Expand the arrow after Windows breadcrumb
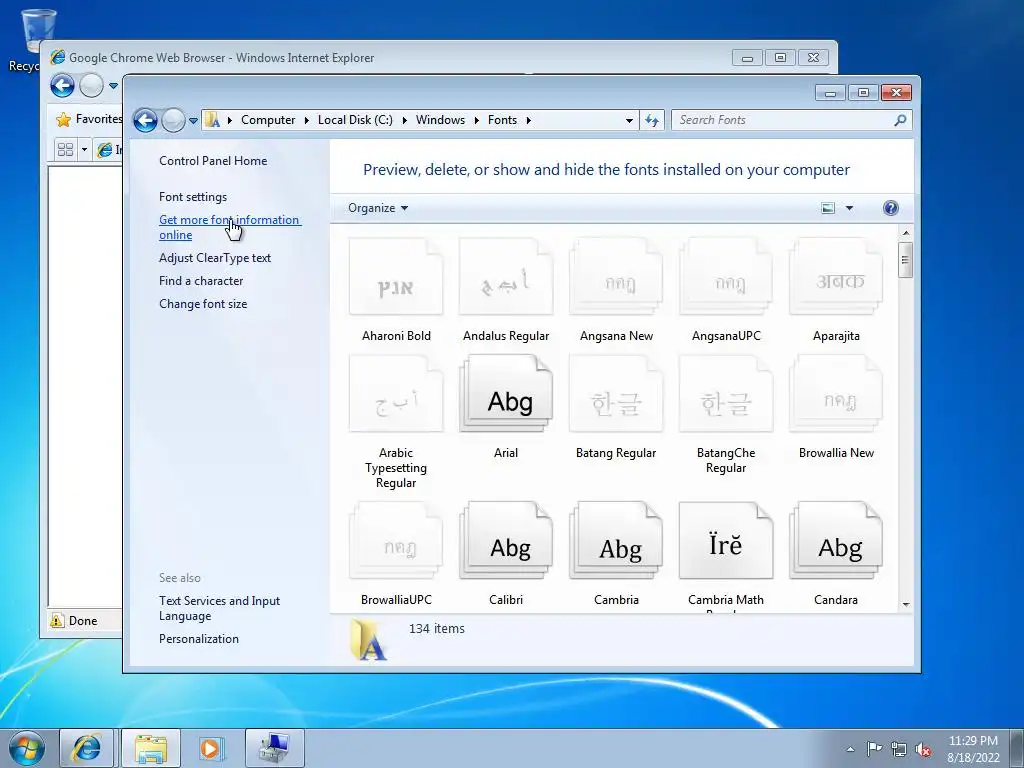The image size is (1024, 768). pyautogui.click(x=477, y=120)
